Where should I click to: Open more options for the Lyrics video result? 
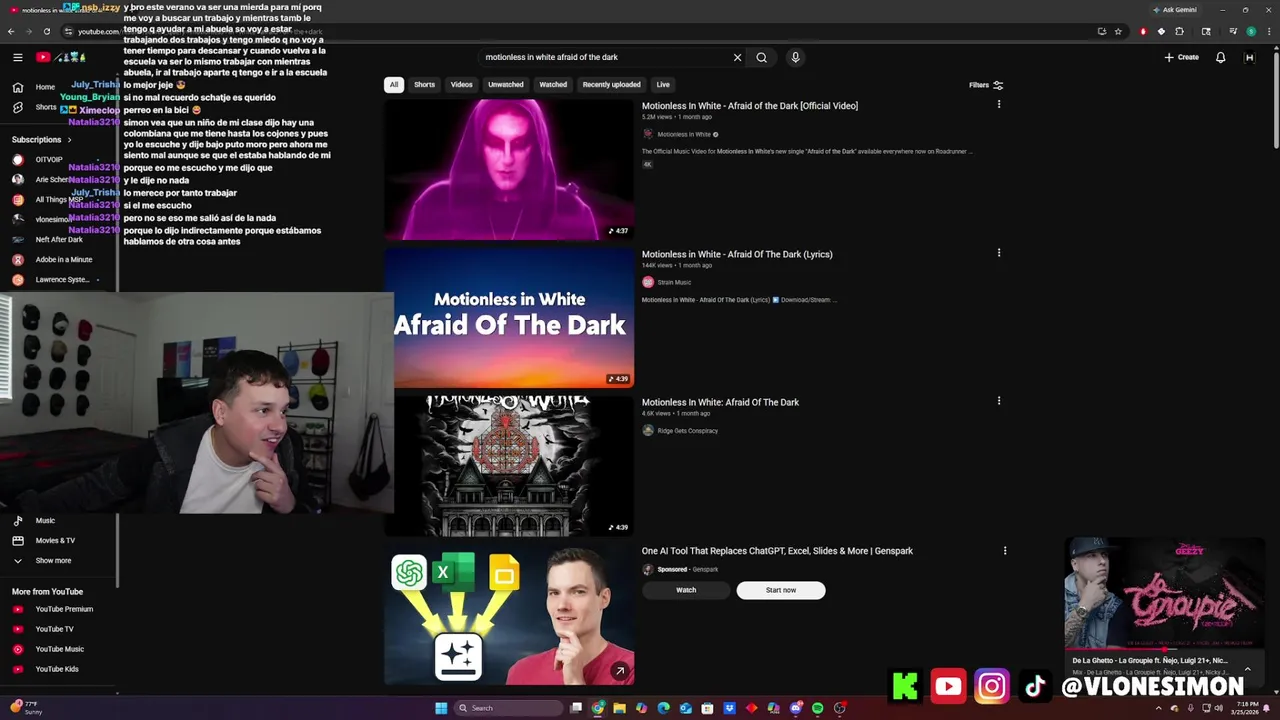coord(998,253)
